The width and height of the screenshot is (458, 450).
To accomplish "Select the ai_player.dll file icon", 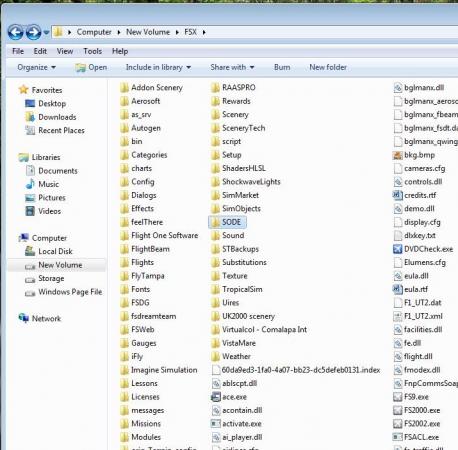I will click(x=216, y=437).
